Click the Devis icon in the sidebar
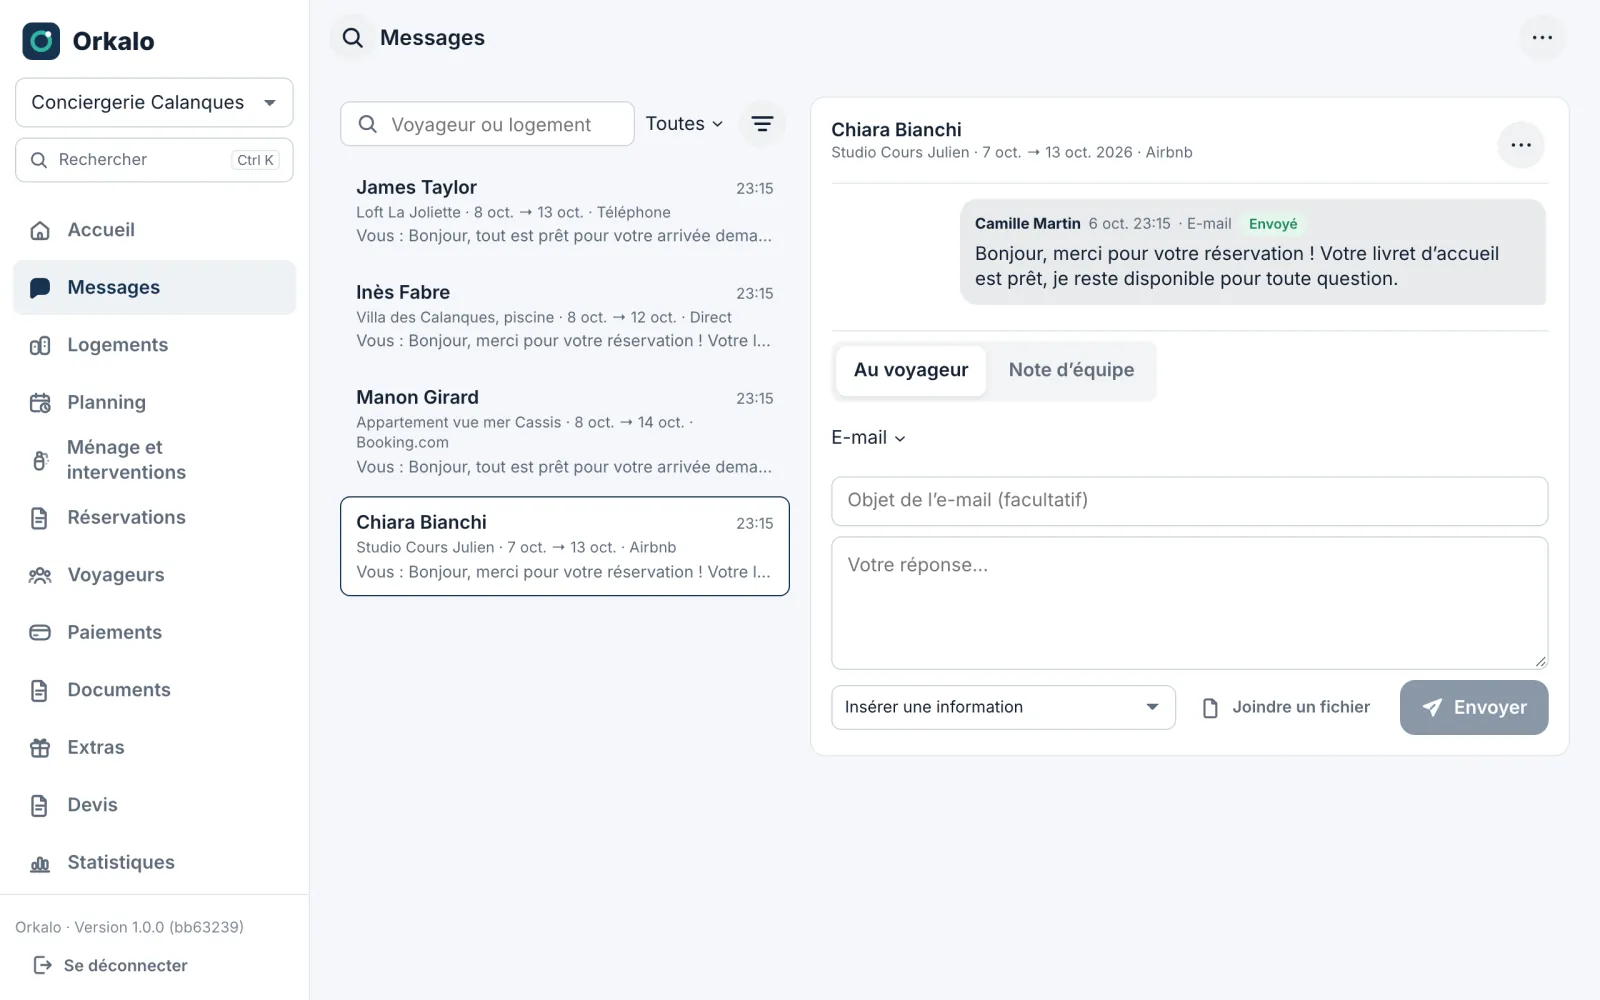Image resolution: width=1600 pixels, height=1000 pixels. pos(40,805)
